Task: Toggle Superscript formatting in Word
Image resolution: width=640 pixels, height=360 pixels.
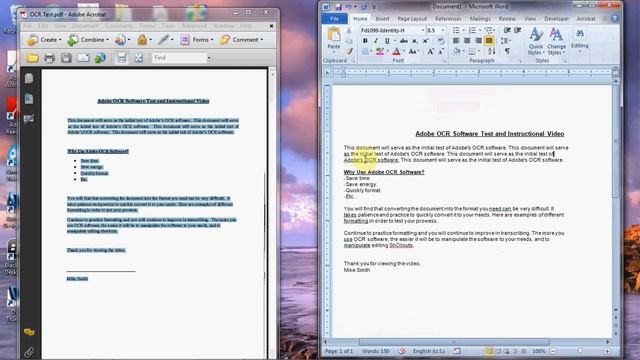Action: 425,41
